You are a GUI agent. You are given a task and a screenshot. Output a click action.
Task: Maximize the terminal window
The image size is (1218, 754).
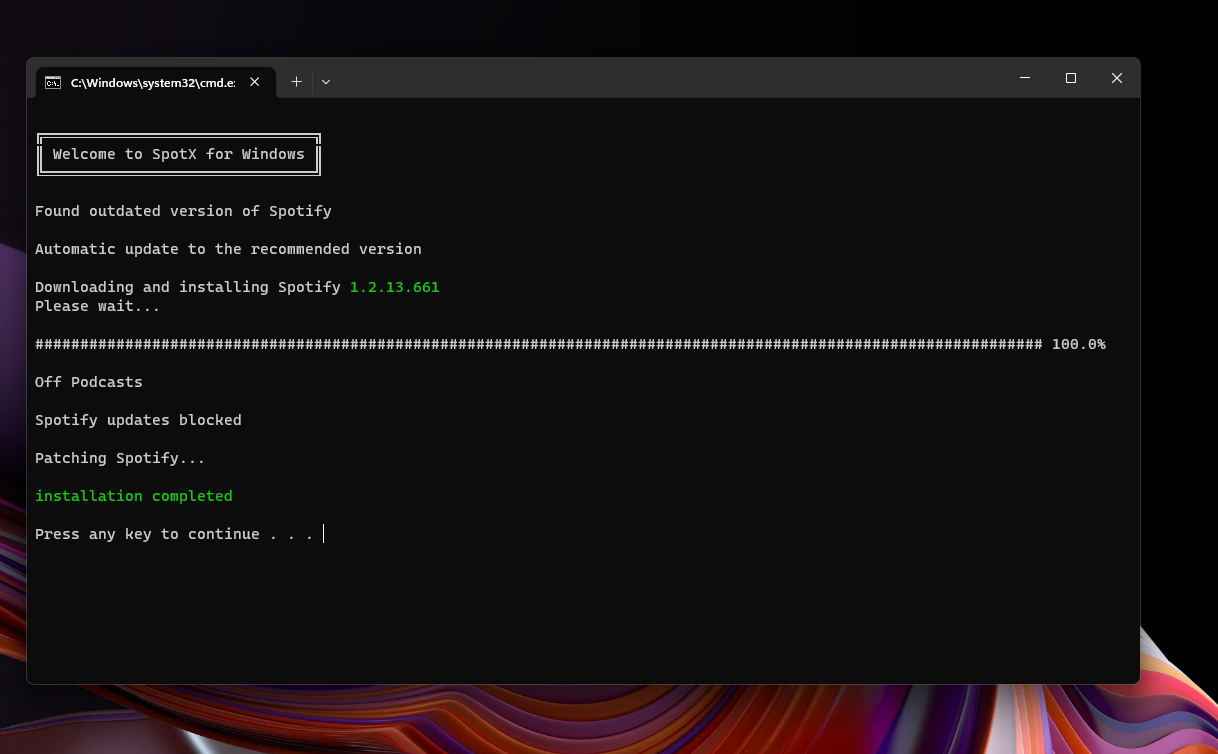[1071, 78]
